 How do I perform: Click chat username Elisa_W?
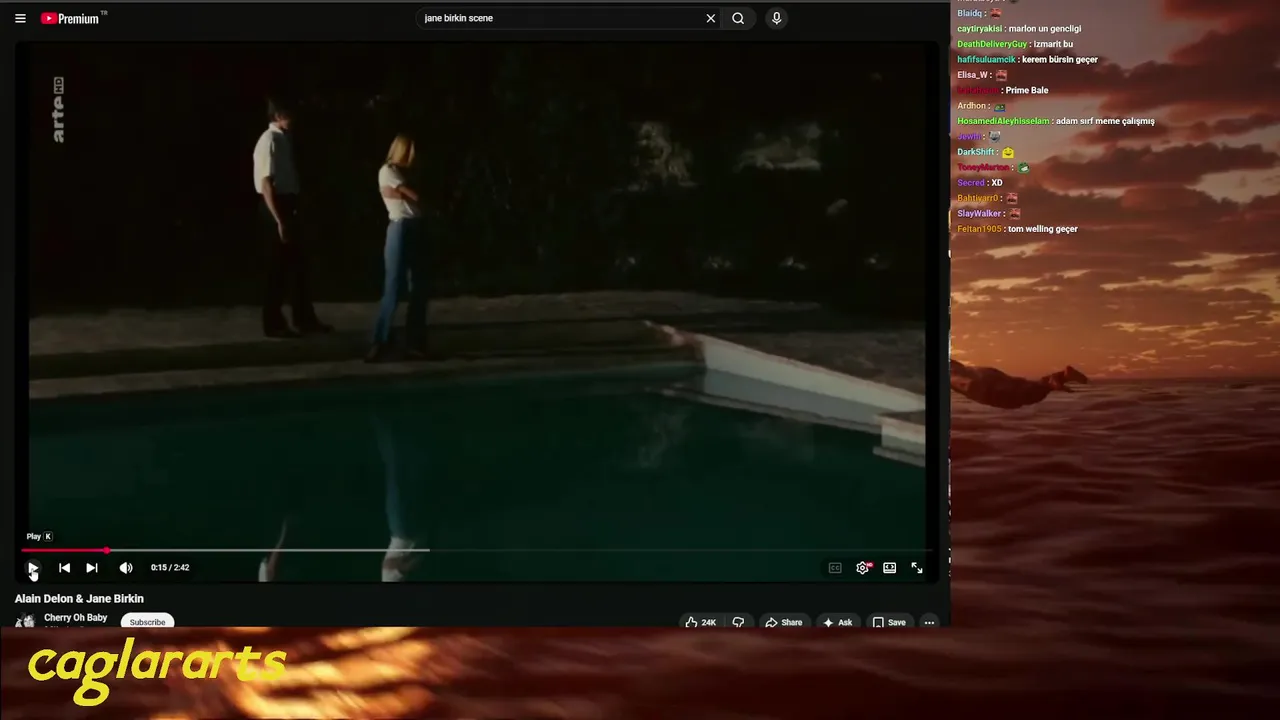click(972, 75)
